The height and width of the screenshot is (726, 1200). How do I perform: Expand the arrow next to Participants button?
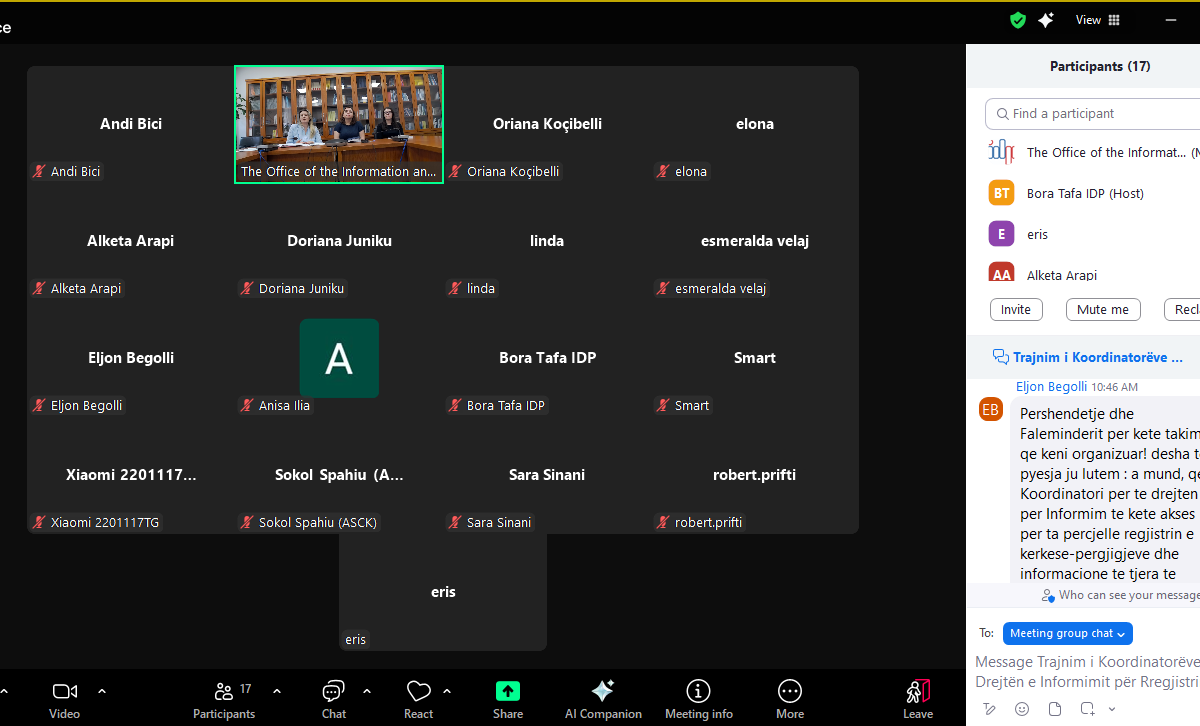277,691
